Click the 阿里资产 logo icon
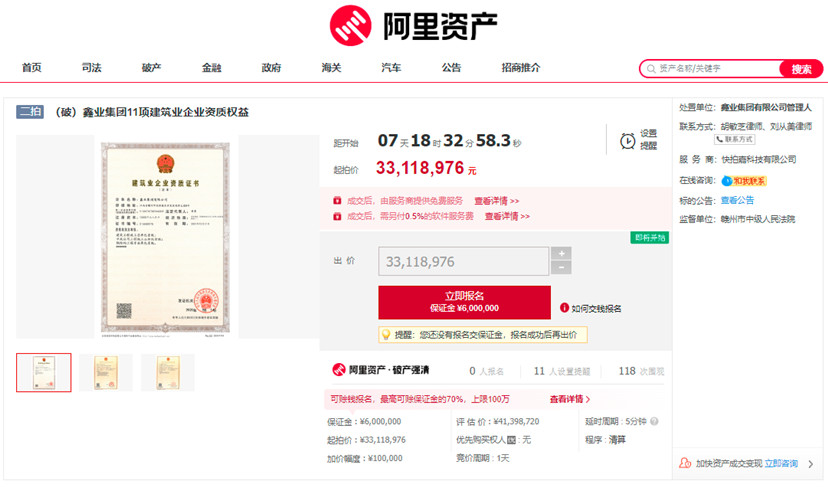 [350, 25]
